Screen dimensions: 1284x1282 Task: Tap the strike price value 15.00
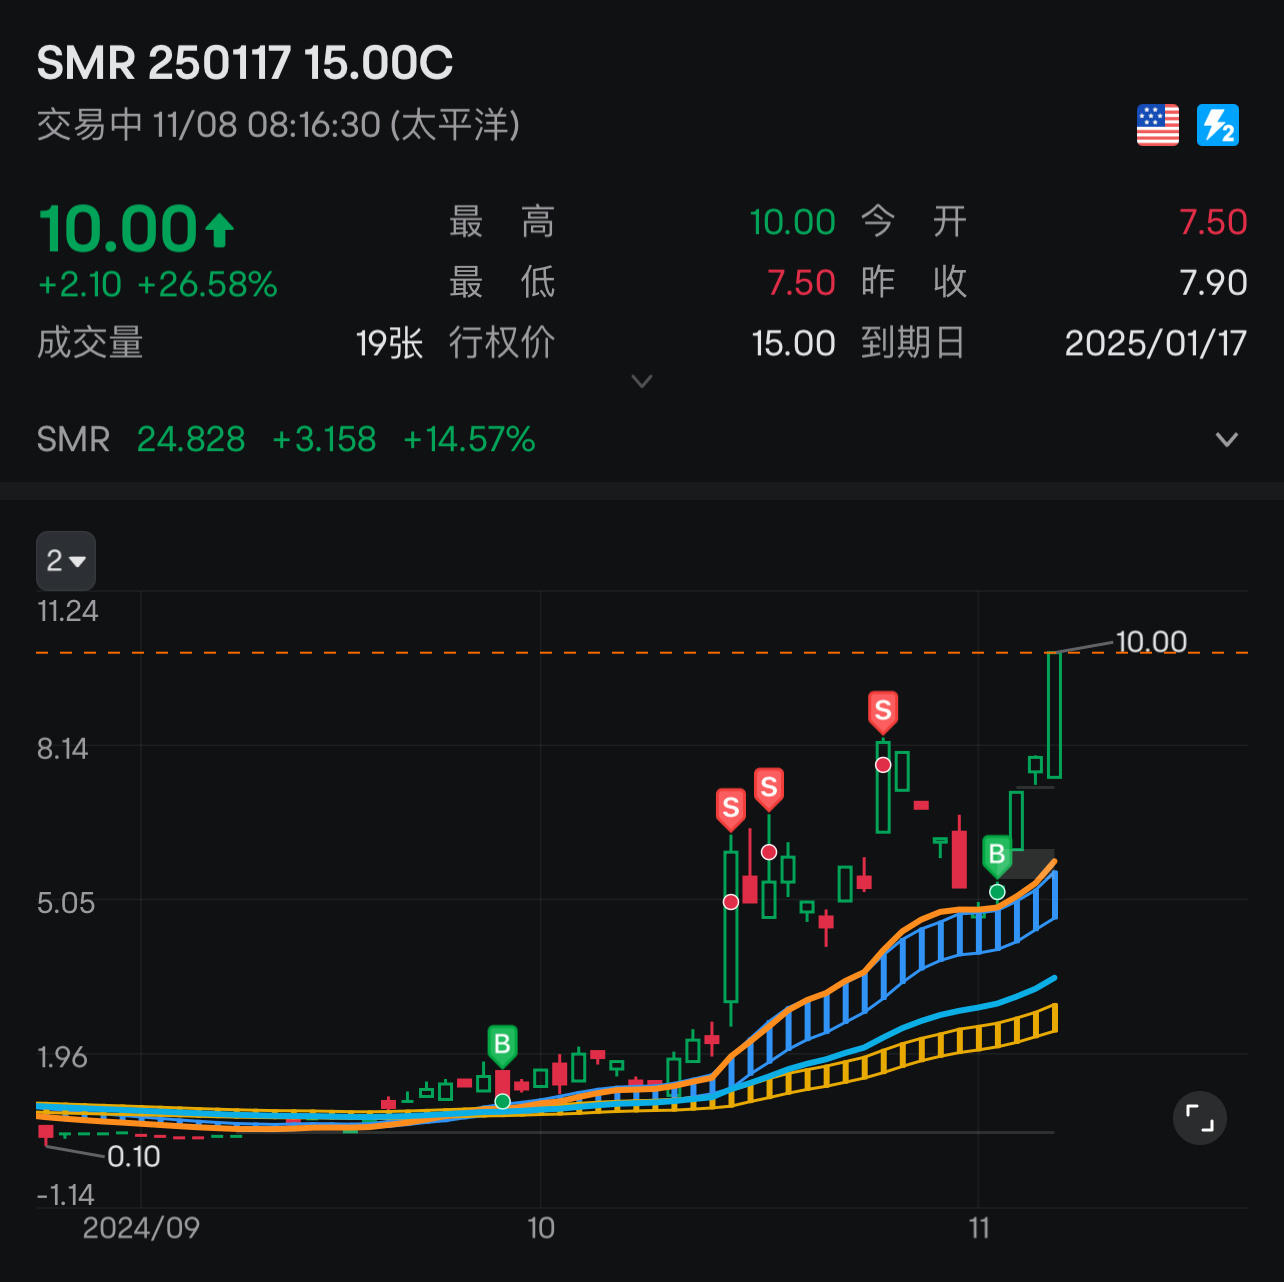[x=793, y=343]
